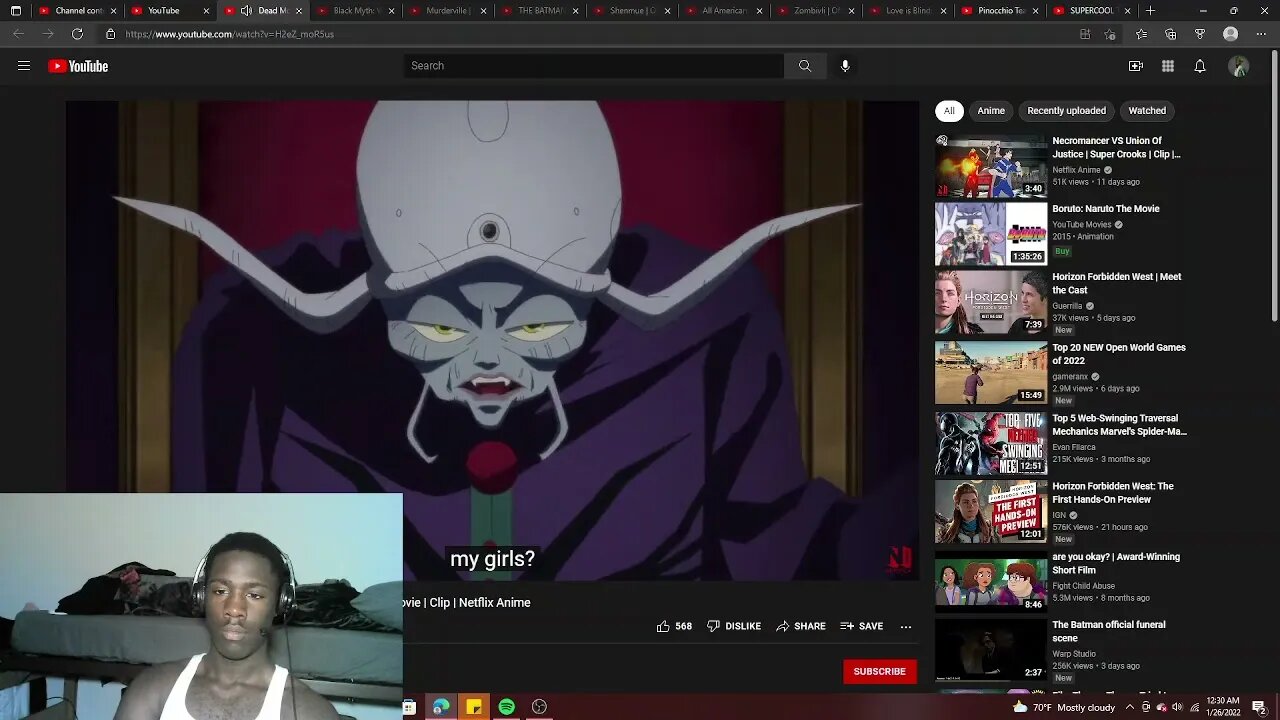
Task: Open Edge profile icon in toolbar
Action: (1231, 34)
